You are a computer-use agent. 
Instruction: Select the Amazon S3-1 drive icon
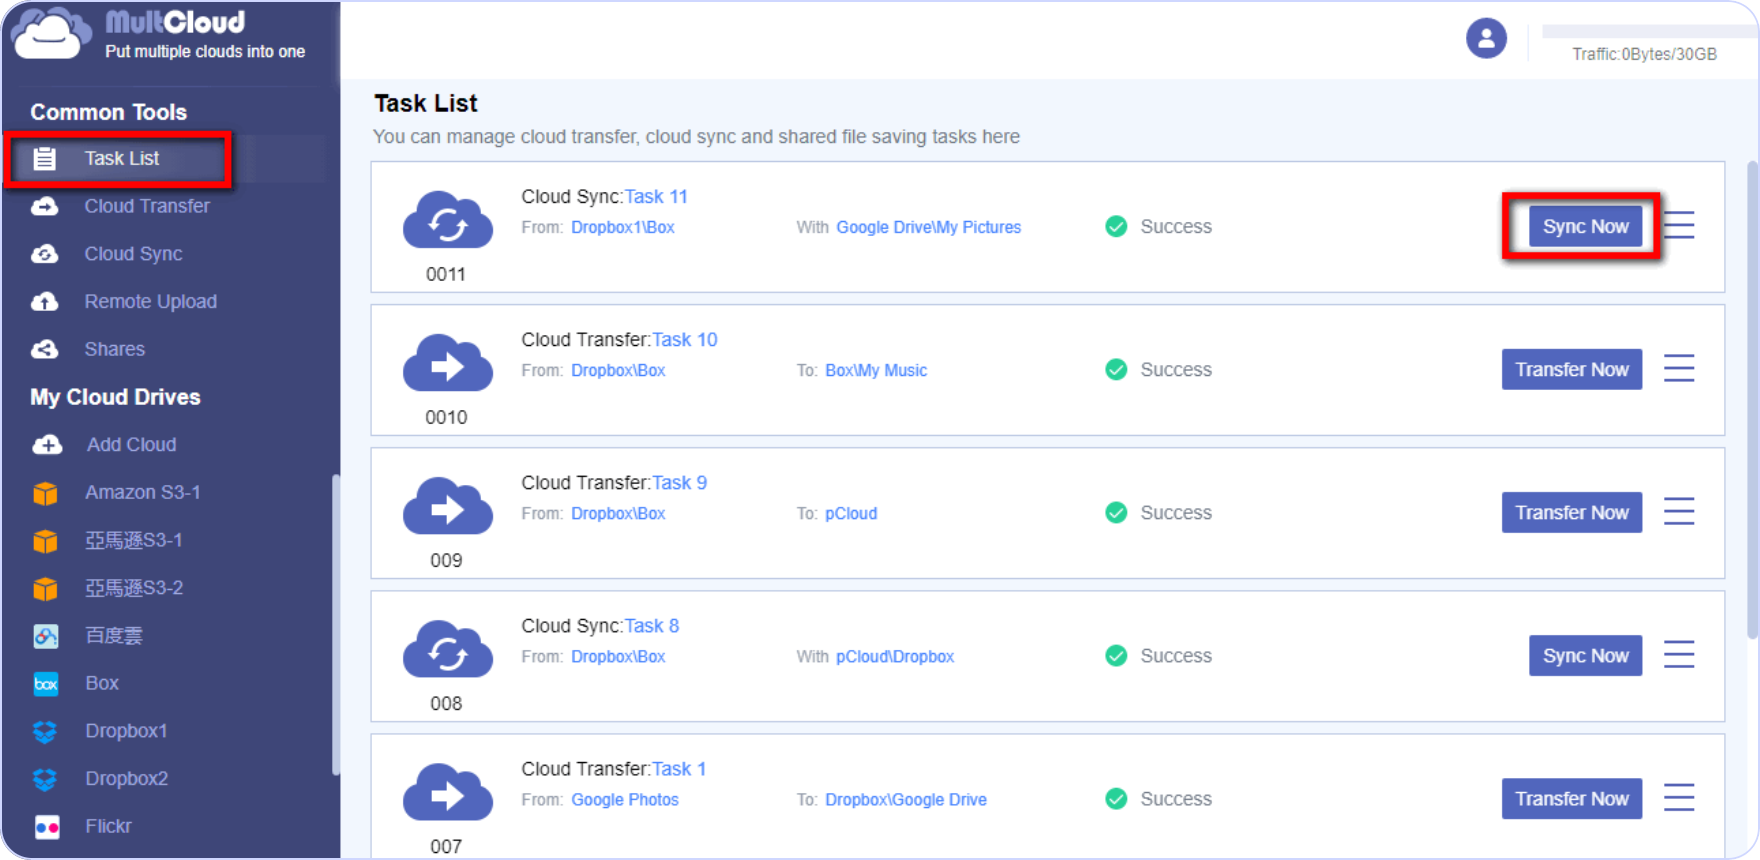[46, 493]
